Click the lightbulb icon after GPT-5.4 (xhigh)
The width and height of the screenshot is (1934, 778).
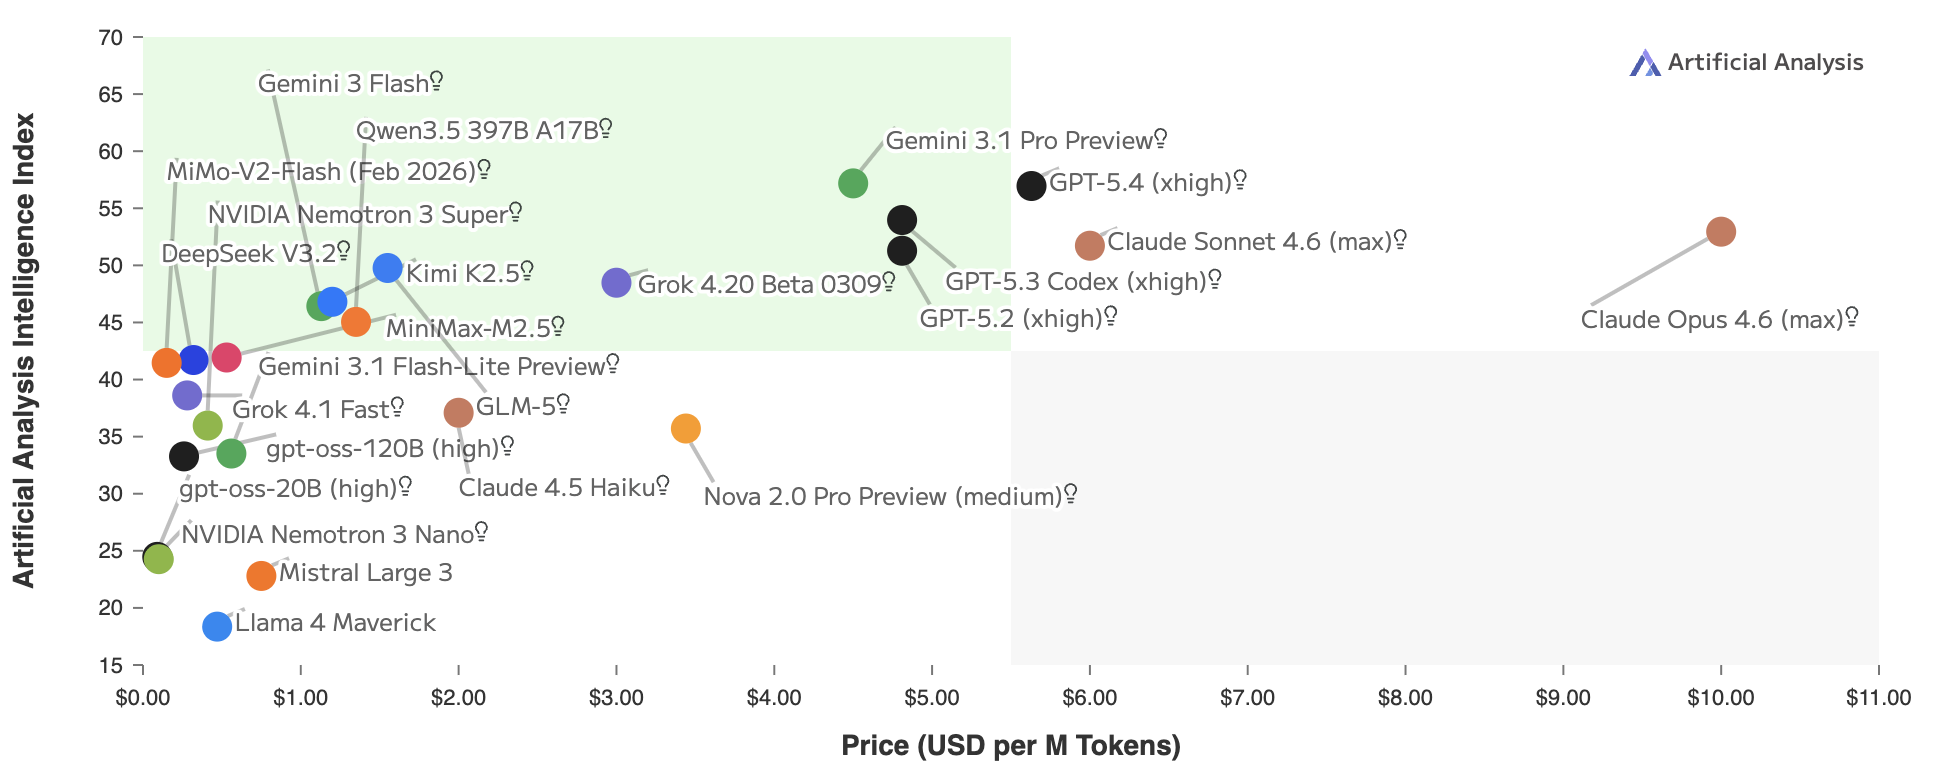[1240, 180]
